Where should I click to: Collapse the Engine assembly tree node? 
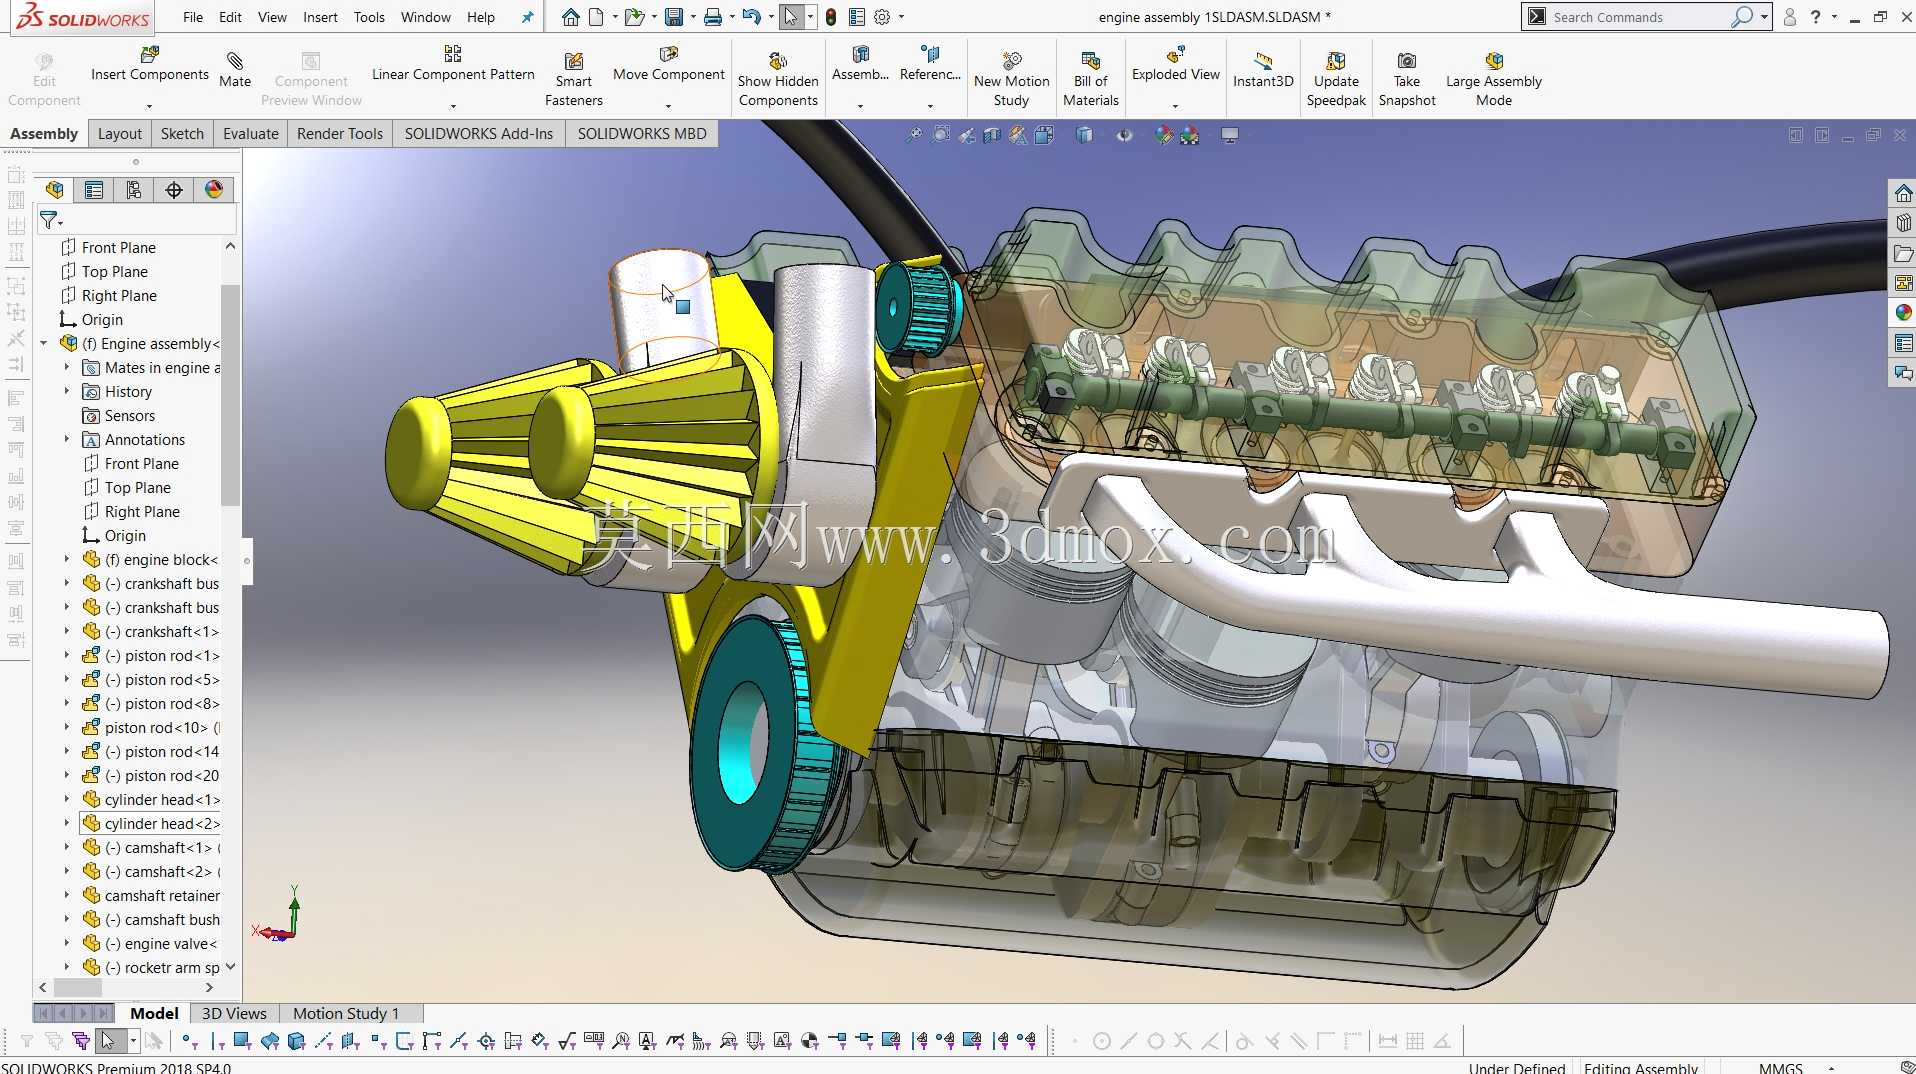tap(44, 344)
